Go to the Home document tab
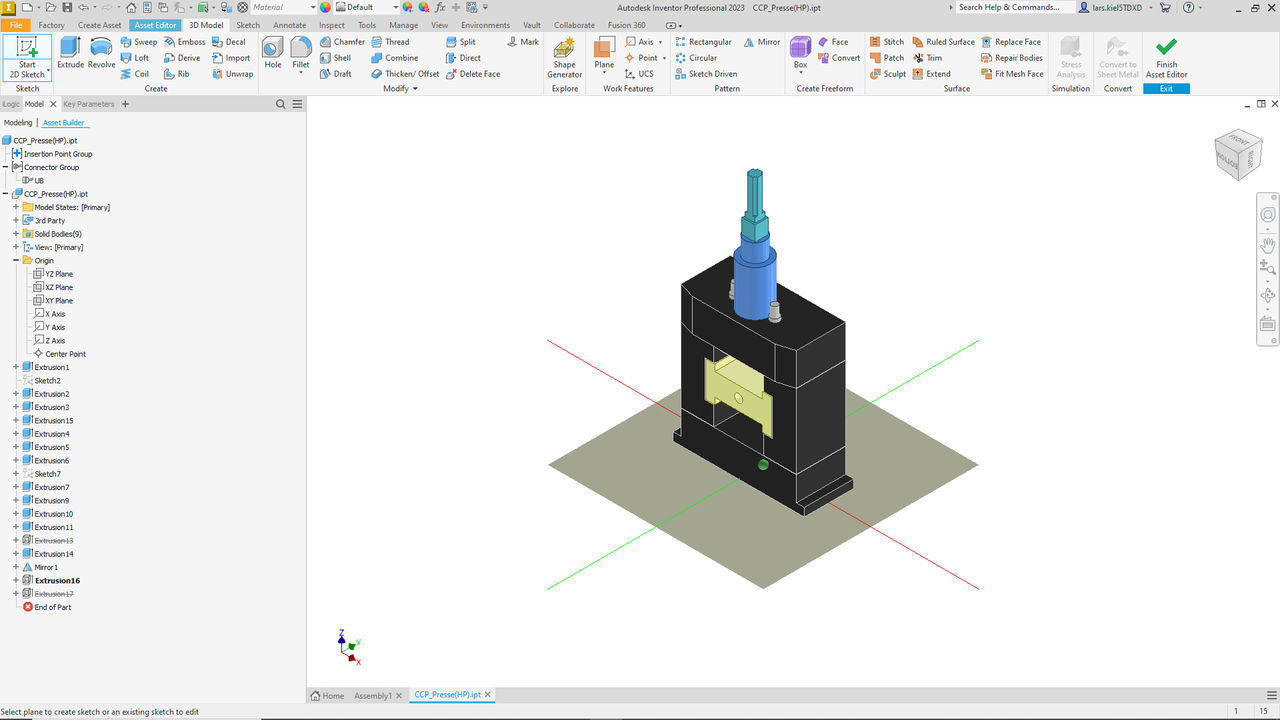Screen dimensions: 1280x720 click(328, 695)
